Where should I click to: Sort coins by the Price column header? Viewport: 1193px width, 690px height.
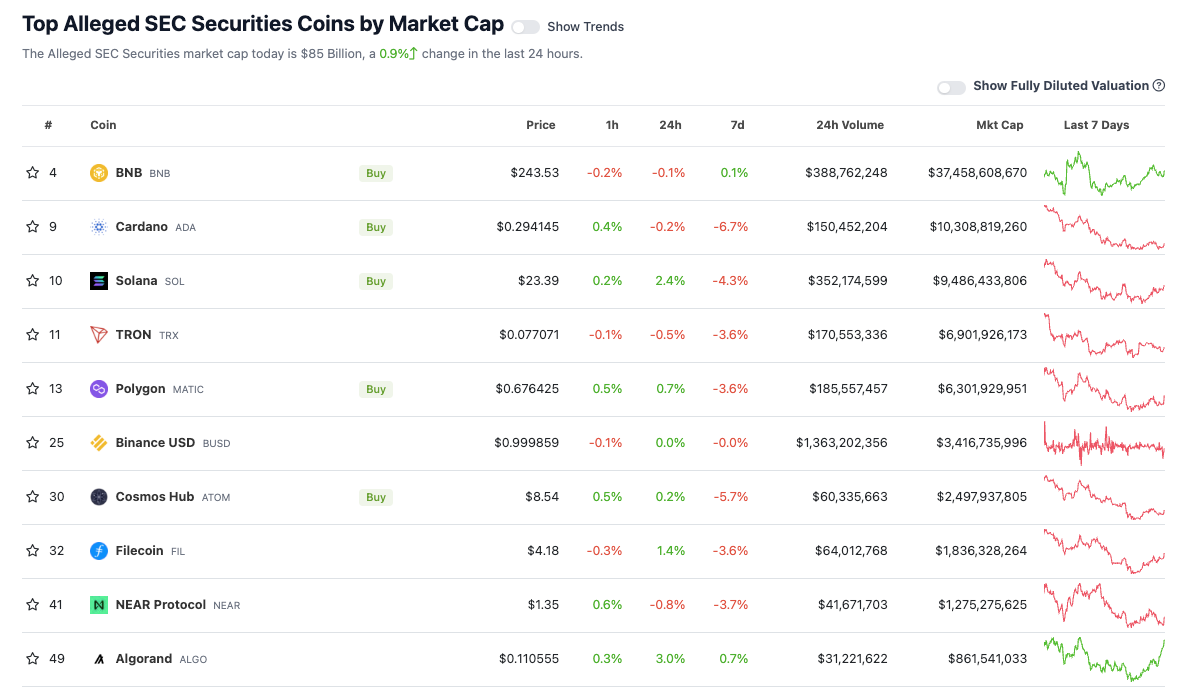(x=541, y=126)
